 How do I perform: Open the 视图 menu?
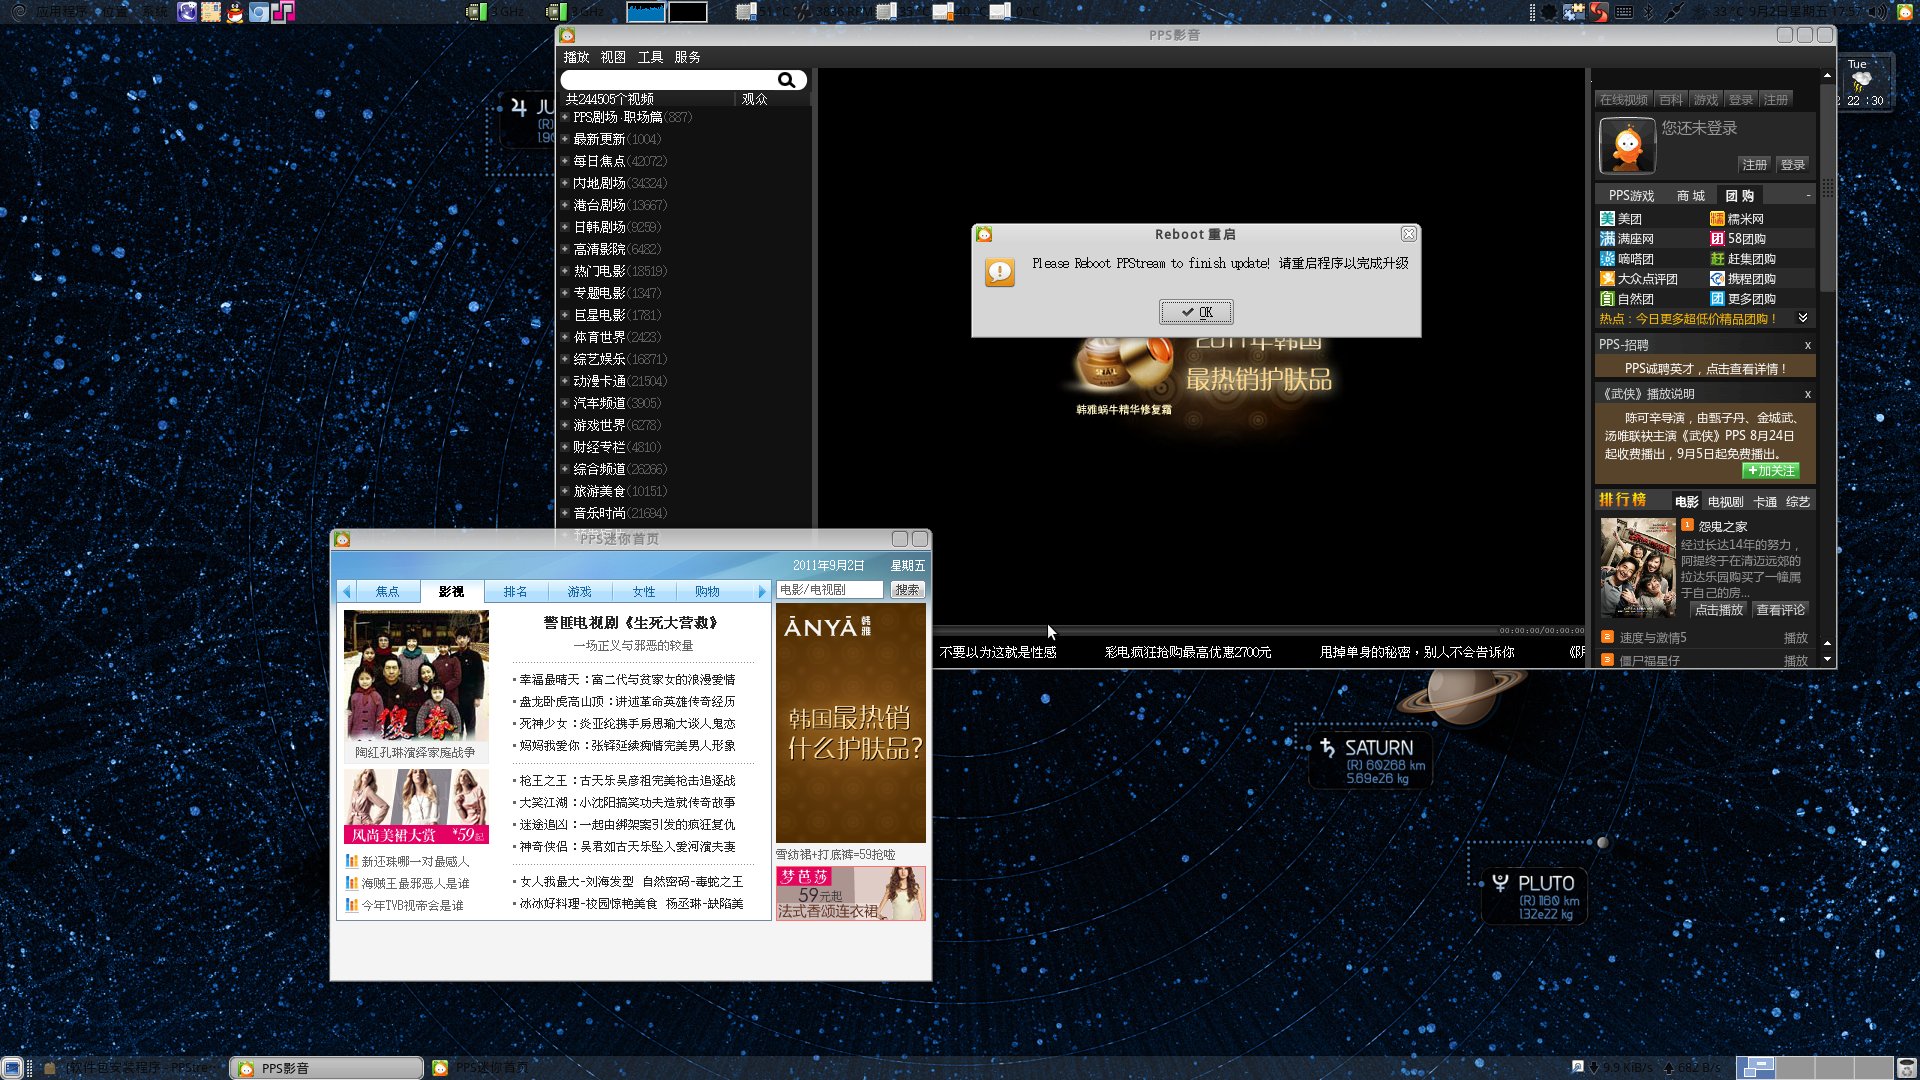pos(613,57)
